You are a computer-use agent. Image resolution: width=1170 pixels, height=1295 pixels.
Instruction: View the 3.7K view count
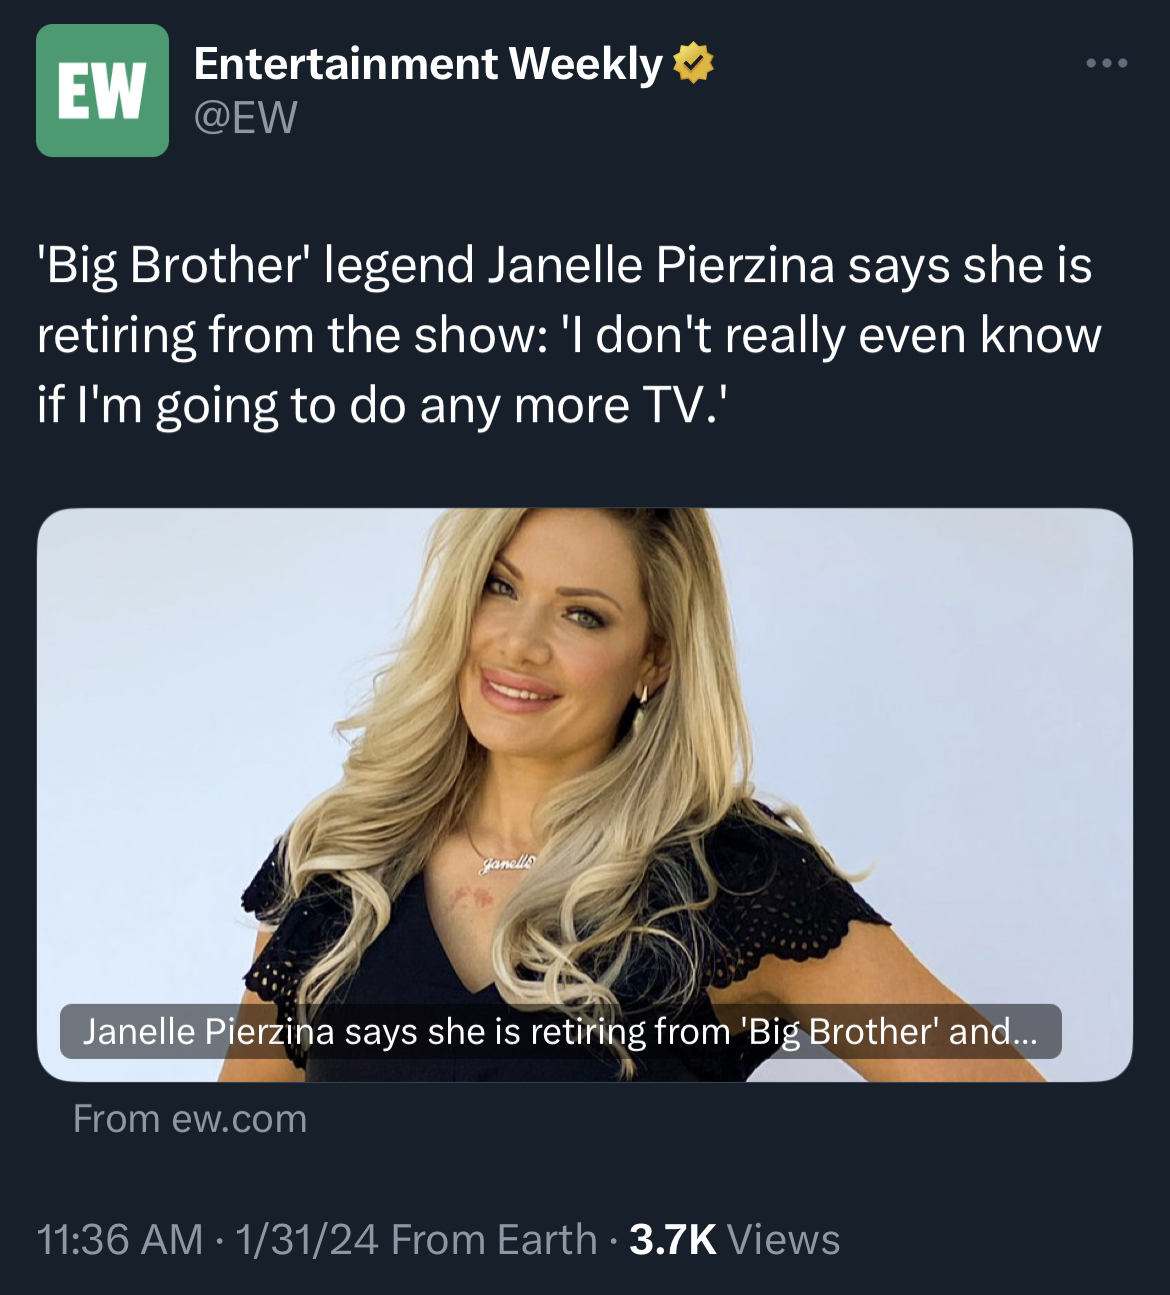(673, 1240)
